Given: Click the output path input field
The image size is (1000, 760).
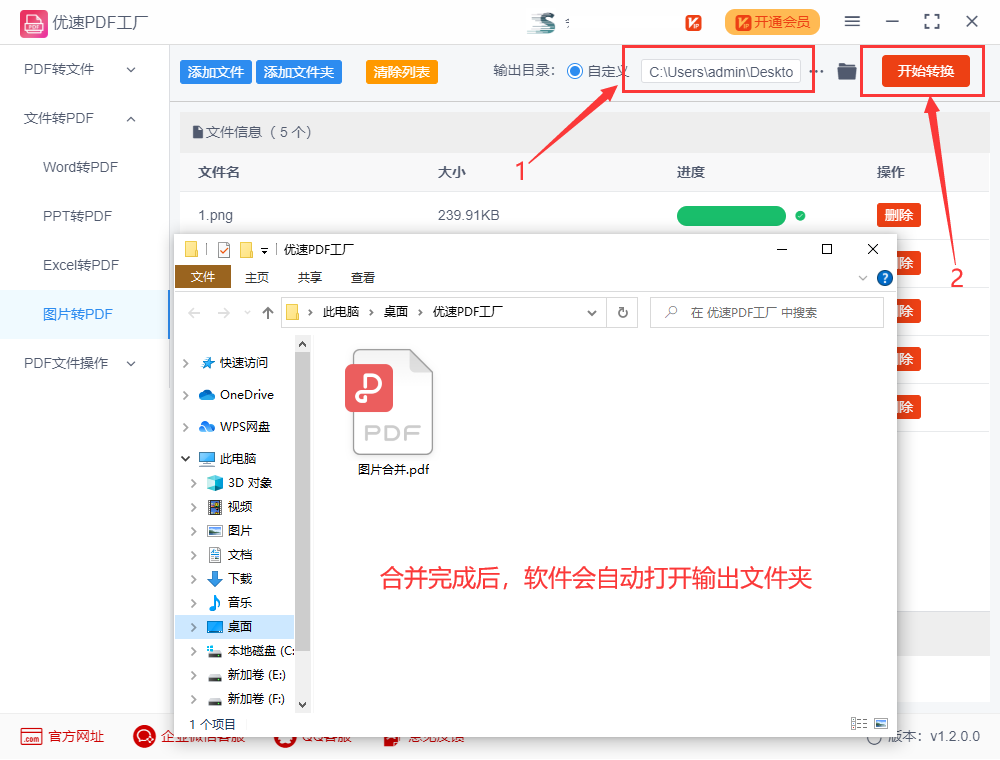Looking at the screenshot, I should pos(721,72).
